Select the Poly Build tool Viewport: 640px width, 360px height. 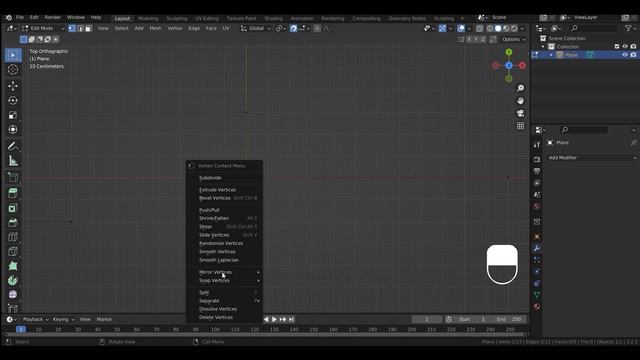(13, 266)
